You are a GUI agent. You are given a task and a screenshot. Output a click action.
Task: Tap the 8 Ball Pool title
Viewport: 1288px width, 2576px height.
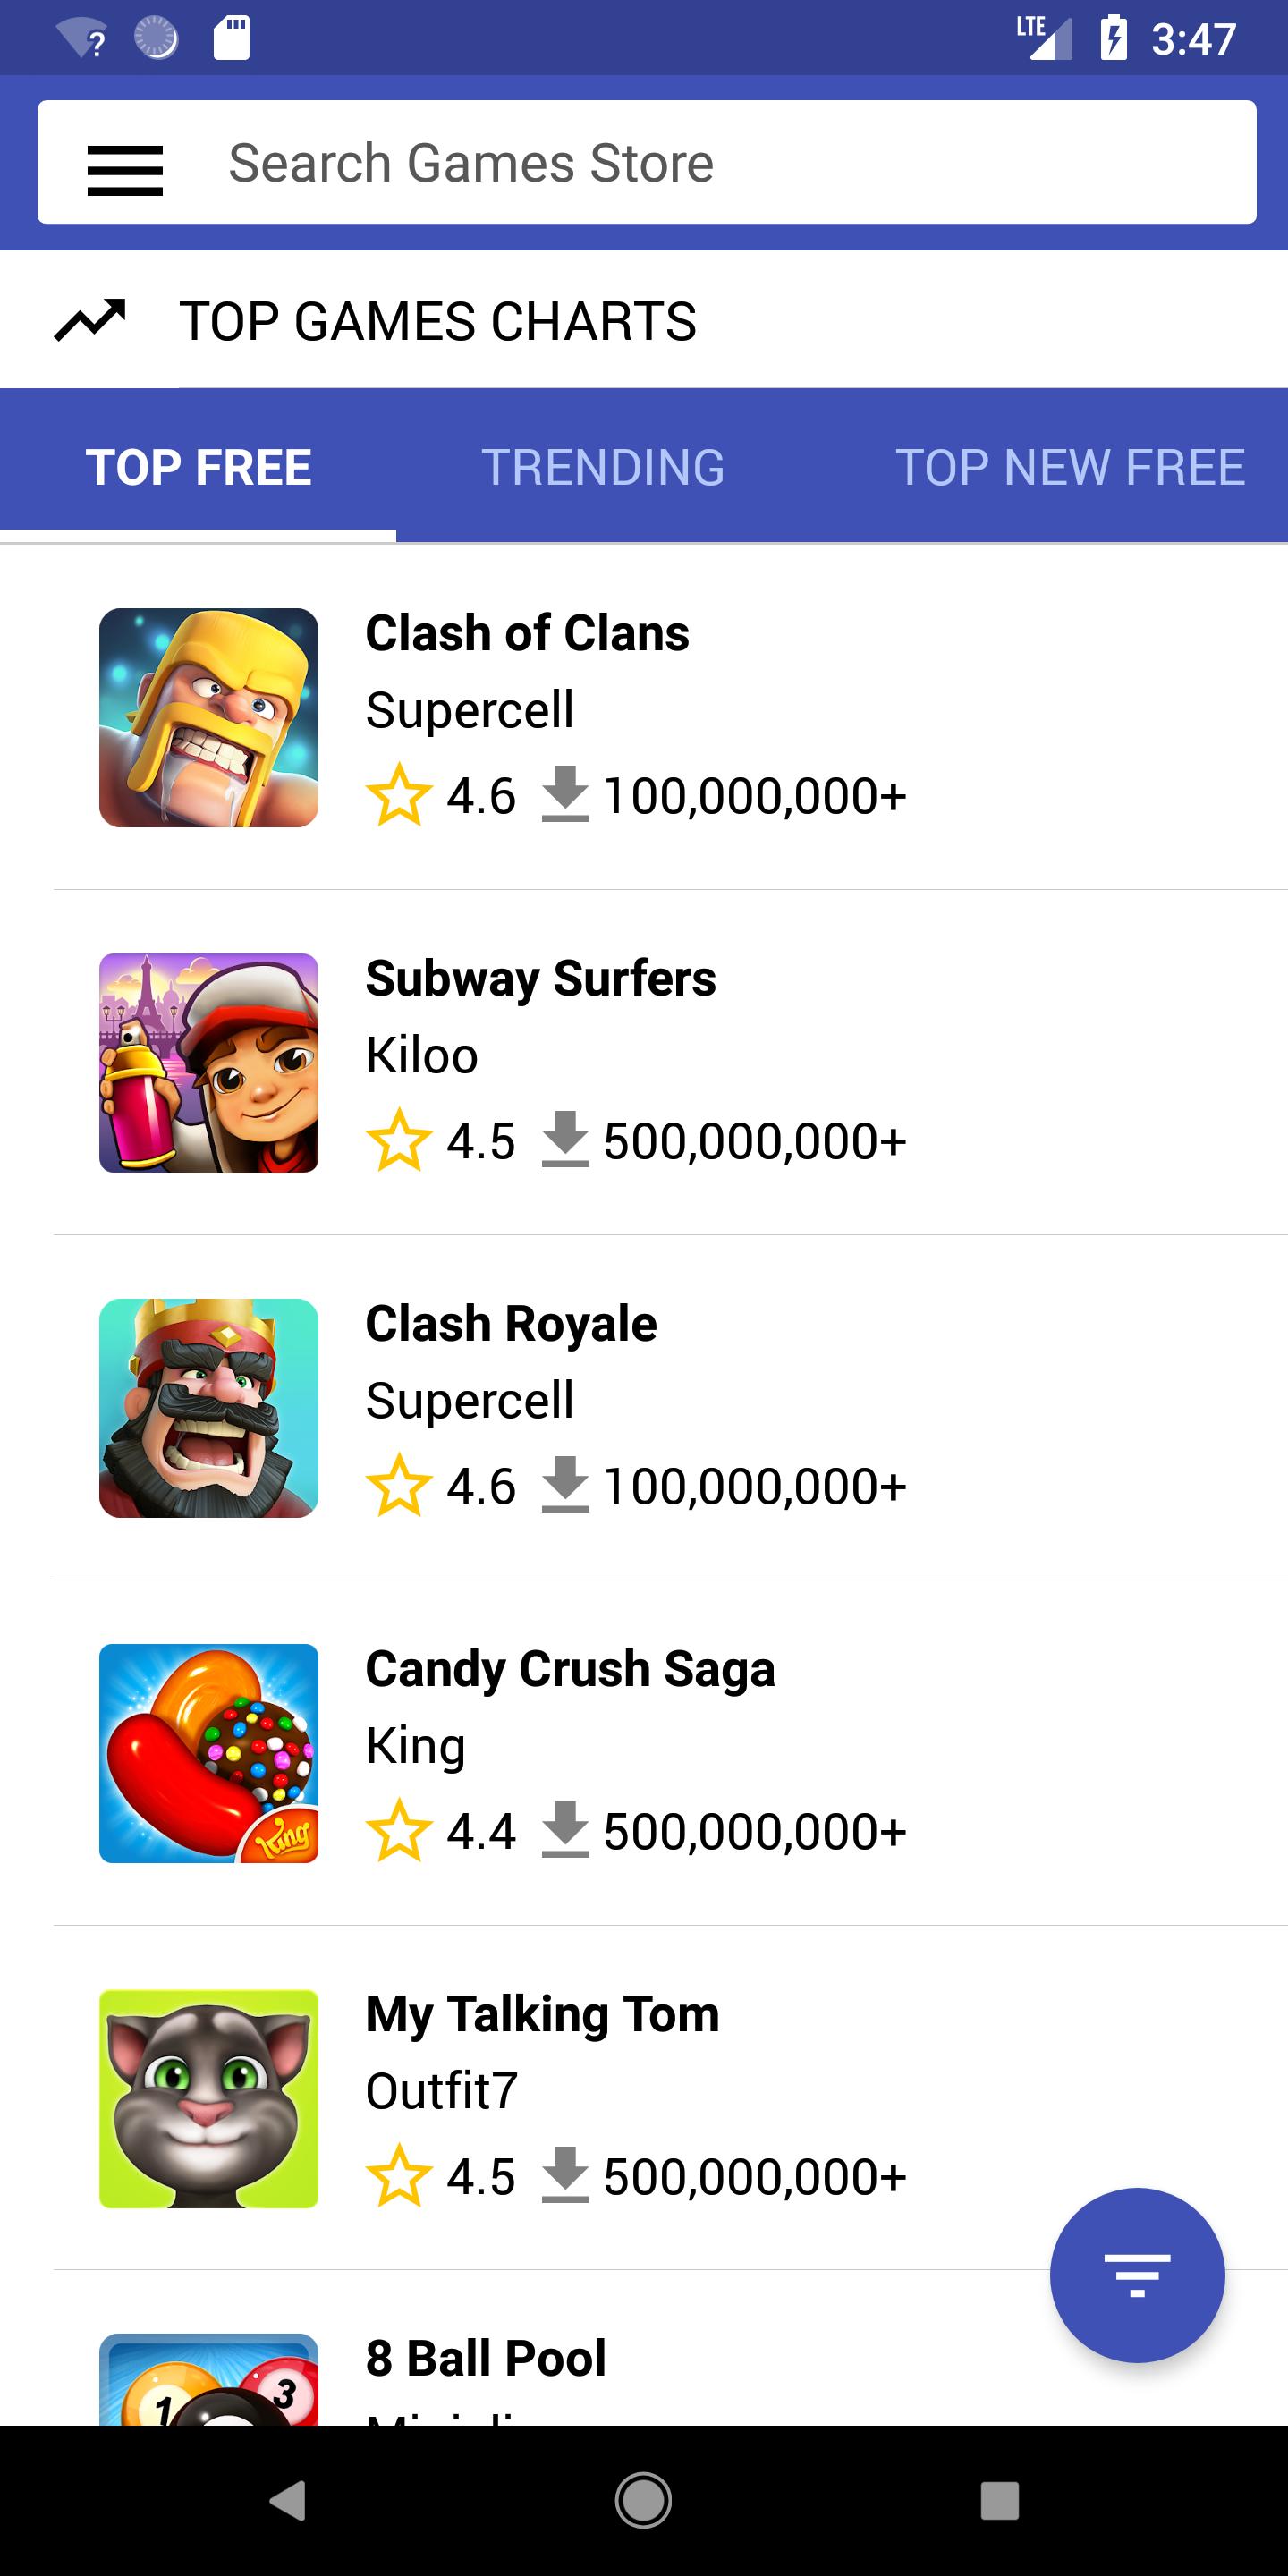pyautogui.click(x=486, y=2358)
